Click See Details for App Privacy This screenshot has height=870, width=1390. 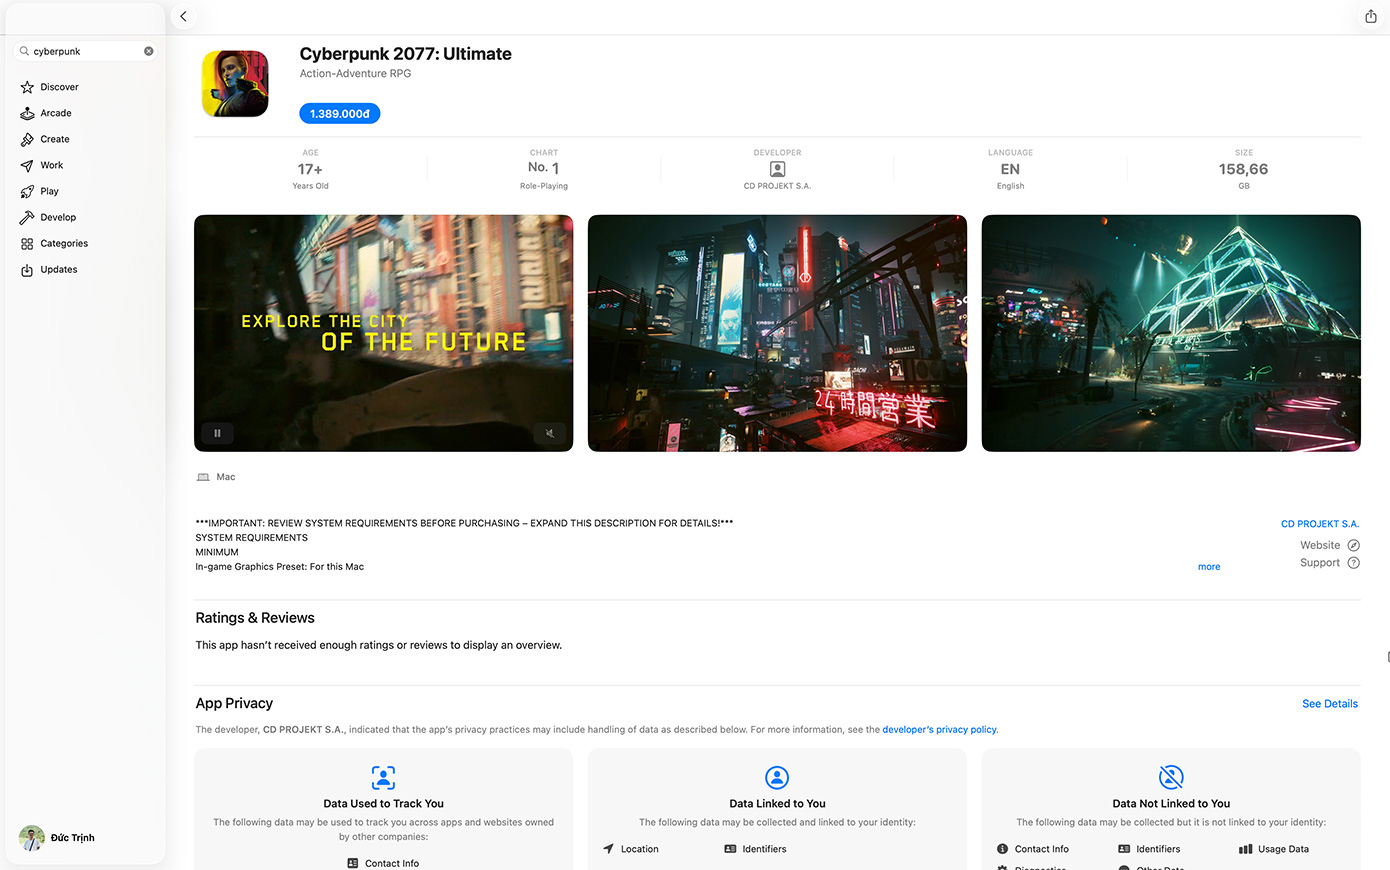tap(1330, 704)
